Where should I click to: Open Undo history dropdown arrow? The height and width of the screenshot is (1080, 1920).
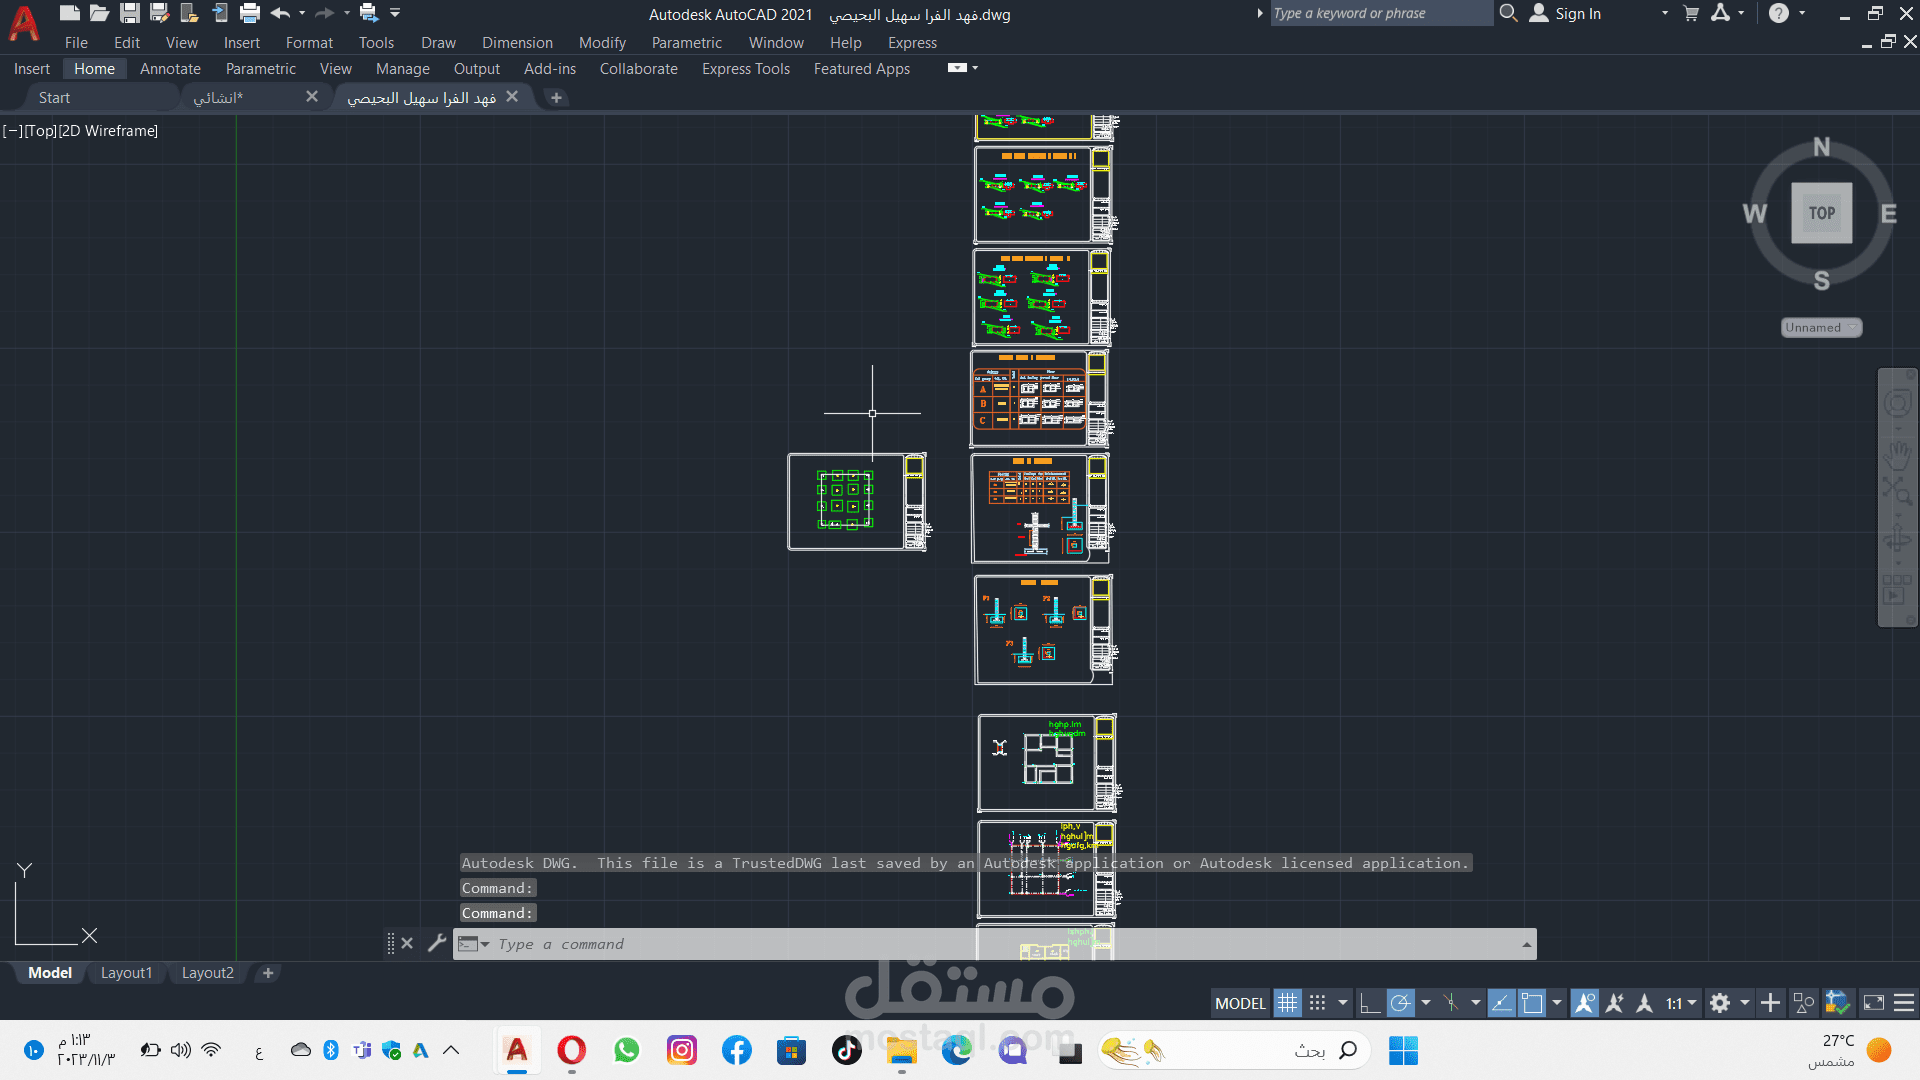pos(302,13)
